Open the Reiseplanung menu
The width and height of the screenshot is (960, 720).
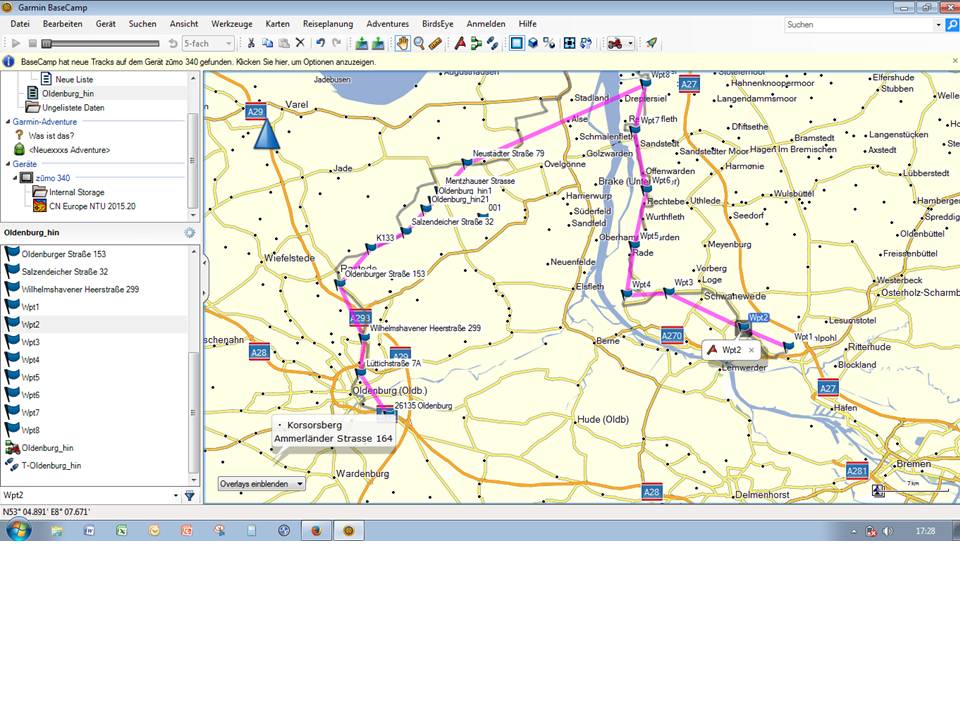coord(329,23)
